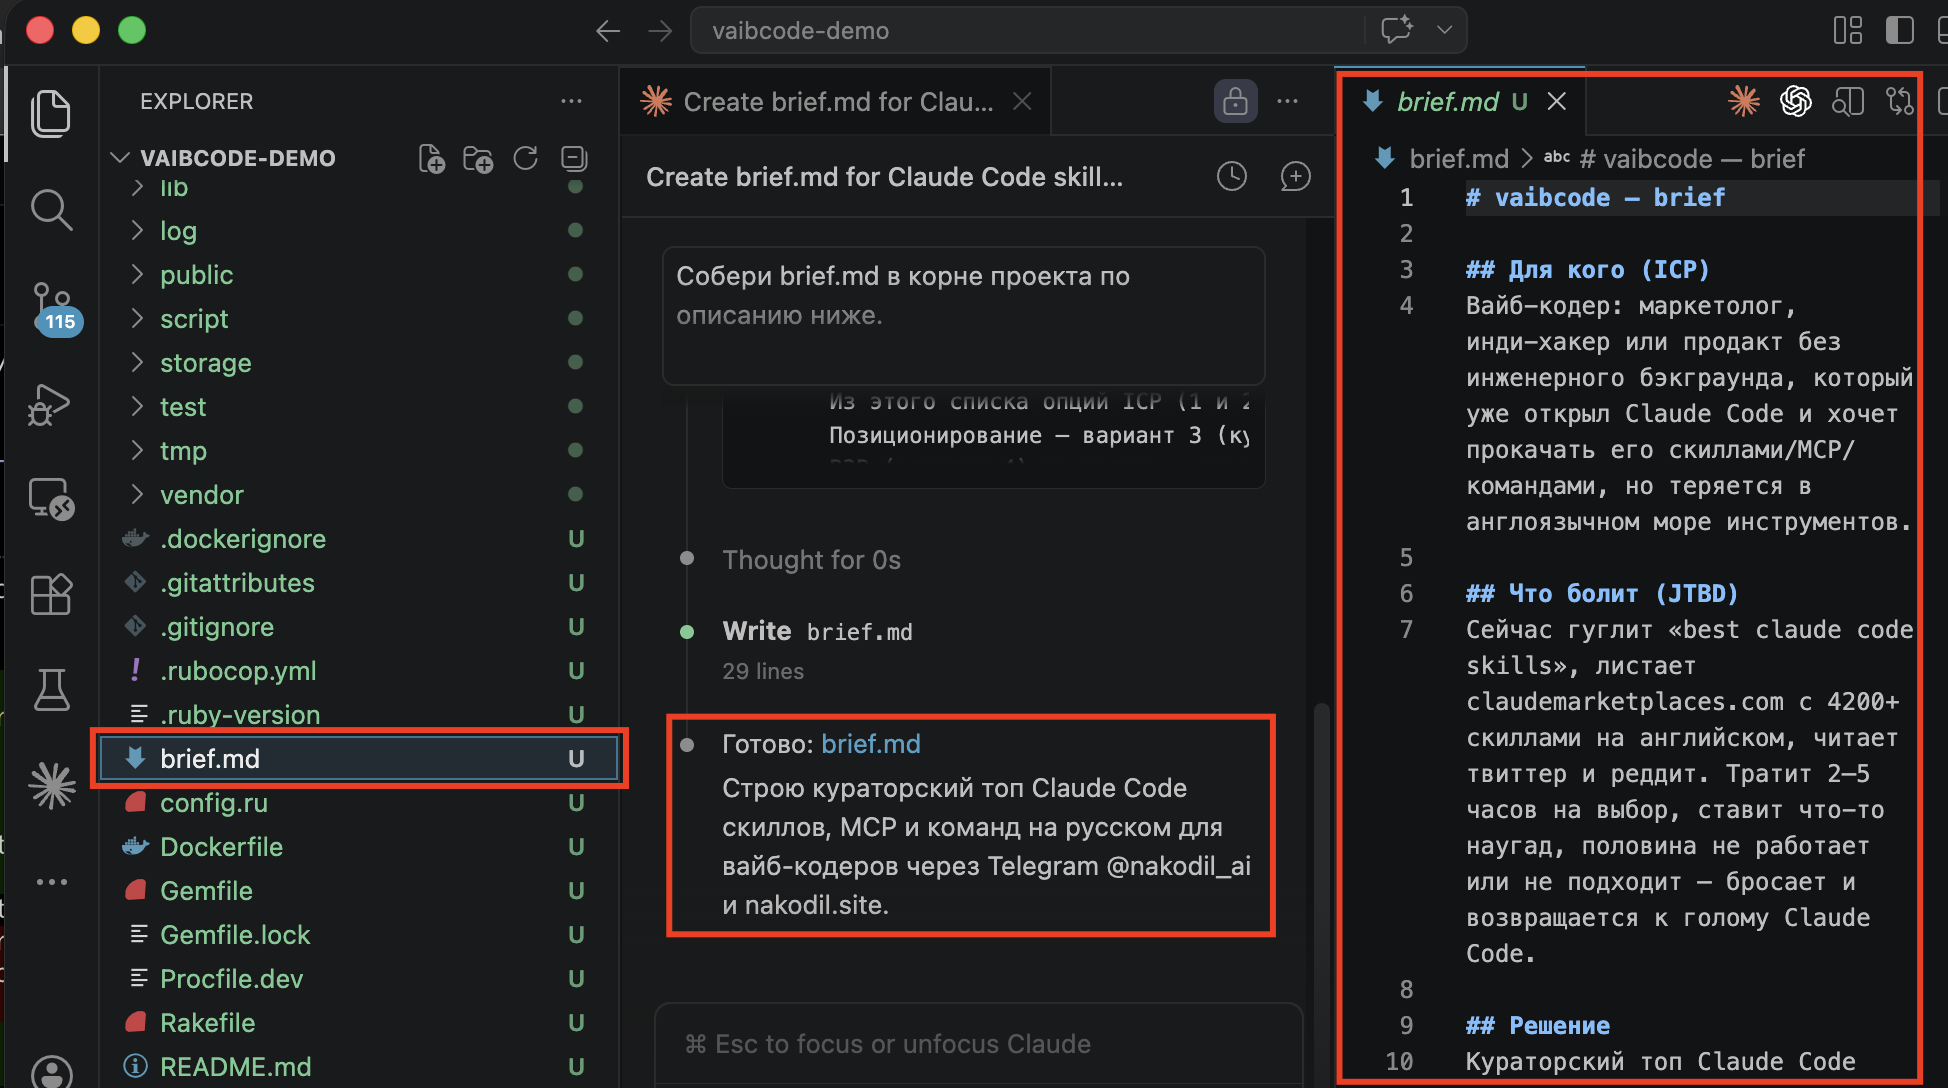Click brief.md in the editor breadcrumb
Image resolution: width=1948 pixels, height=1088 pixels.
(x=1458, y=159)
